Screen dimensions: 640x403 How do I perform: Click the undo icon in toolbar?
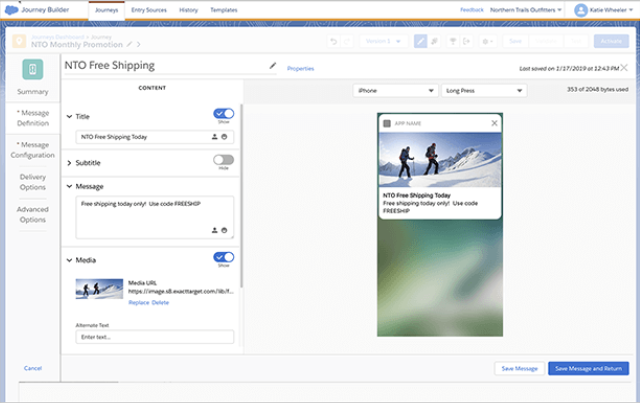(x=333, y=41)
